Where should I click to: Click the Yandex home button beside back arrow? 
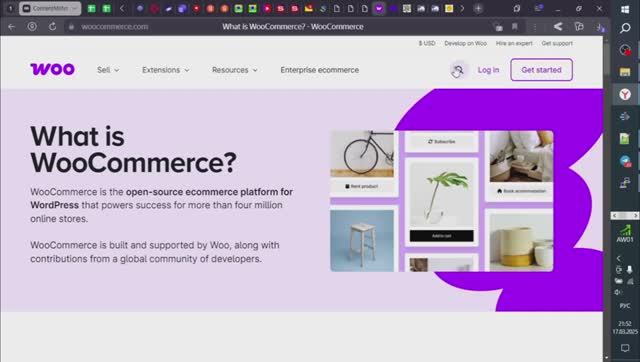click(x=32, y=27)
